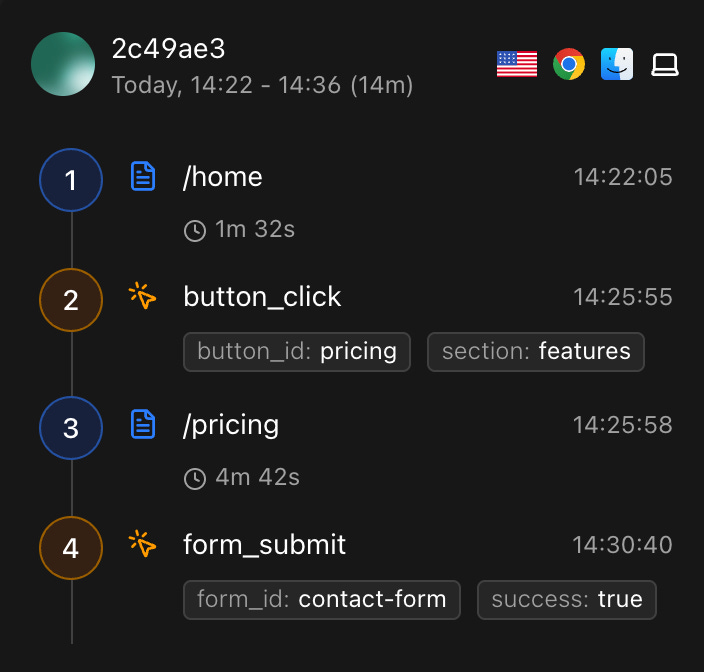Click the page icon beside /pricing
Screen dimensions: 704x672
144,425
